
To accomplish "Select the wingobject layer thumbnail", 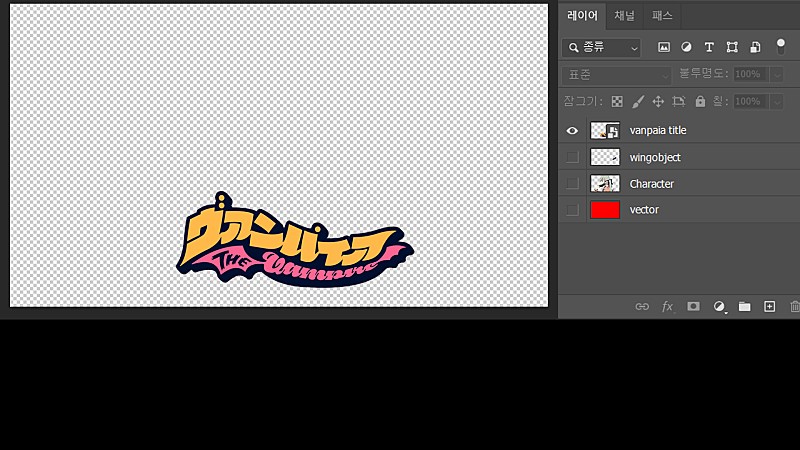I will point(605,157).
